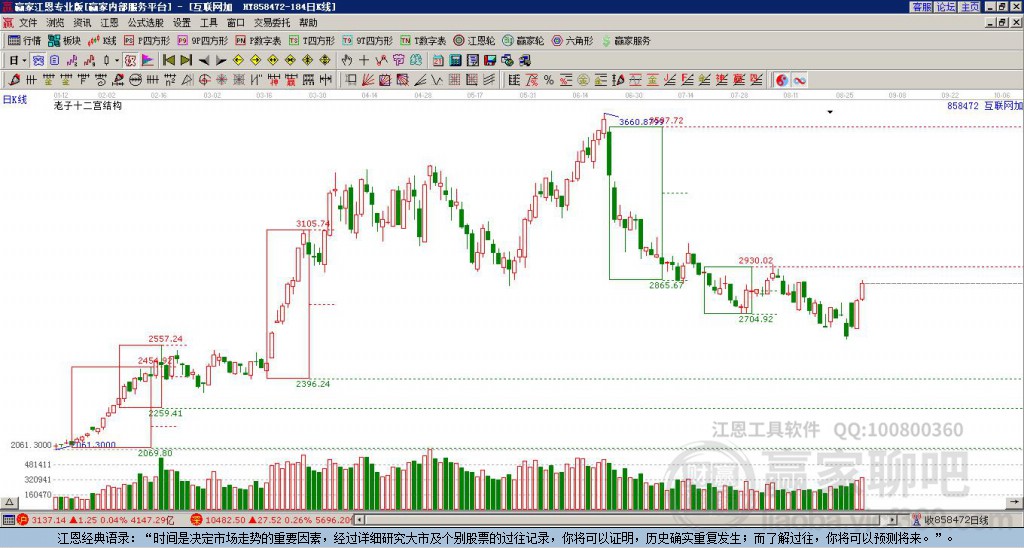This screenshot has height=548, width=1024.
Task: Open the T四方形 tool
Action: 312,40
